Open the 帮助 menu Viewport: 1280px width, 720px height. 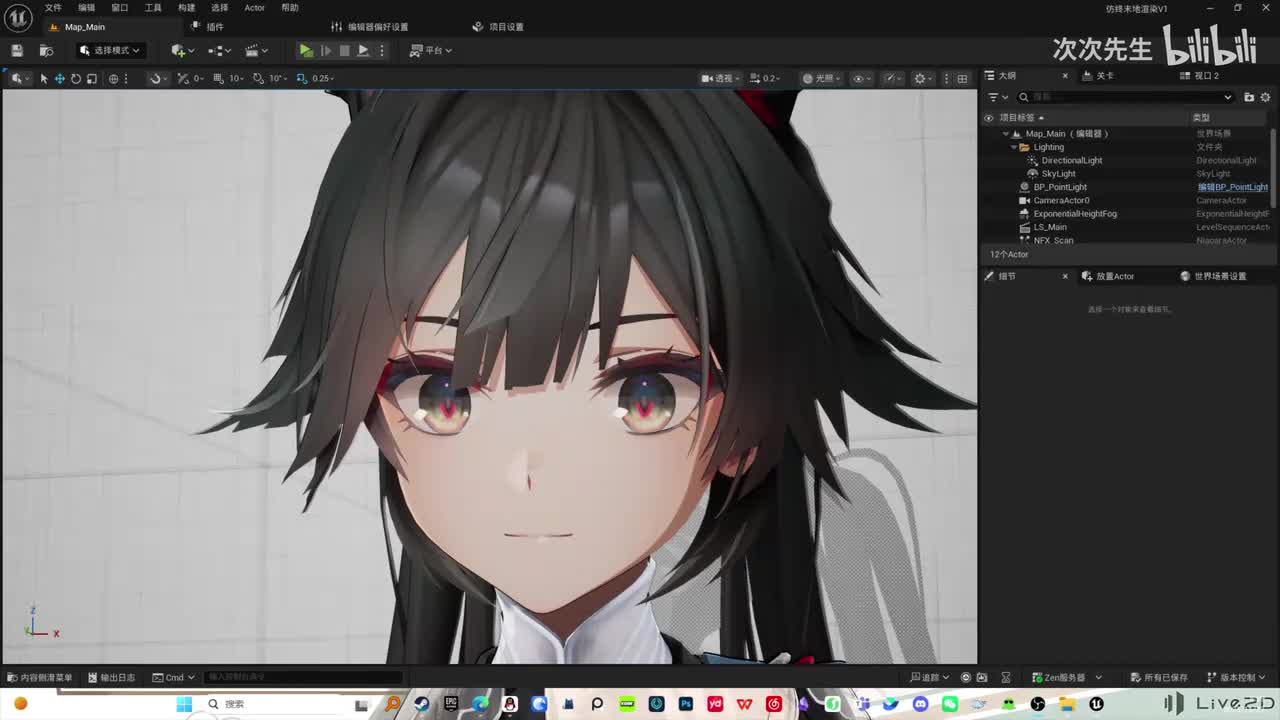tap(290, 8)
